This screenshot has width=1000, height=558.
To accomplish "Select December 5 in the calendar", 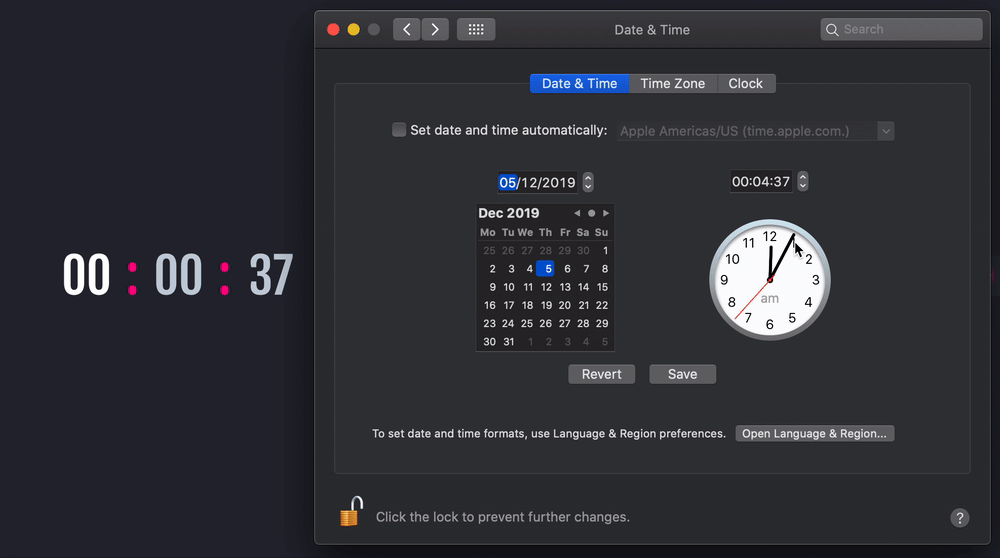I will point(545,269).
